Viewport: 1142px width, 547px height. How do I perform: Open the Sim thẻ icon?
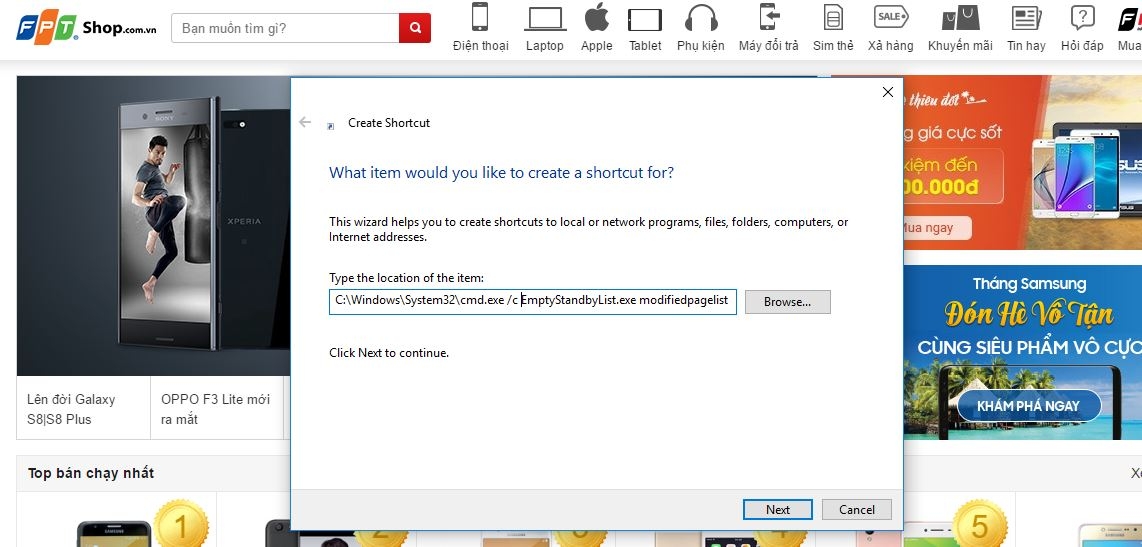pyautogui.click(x=832, y=17)
